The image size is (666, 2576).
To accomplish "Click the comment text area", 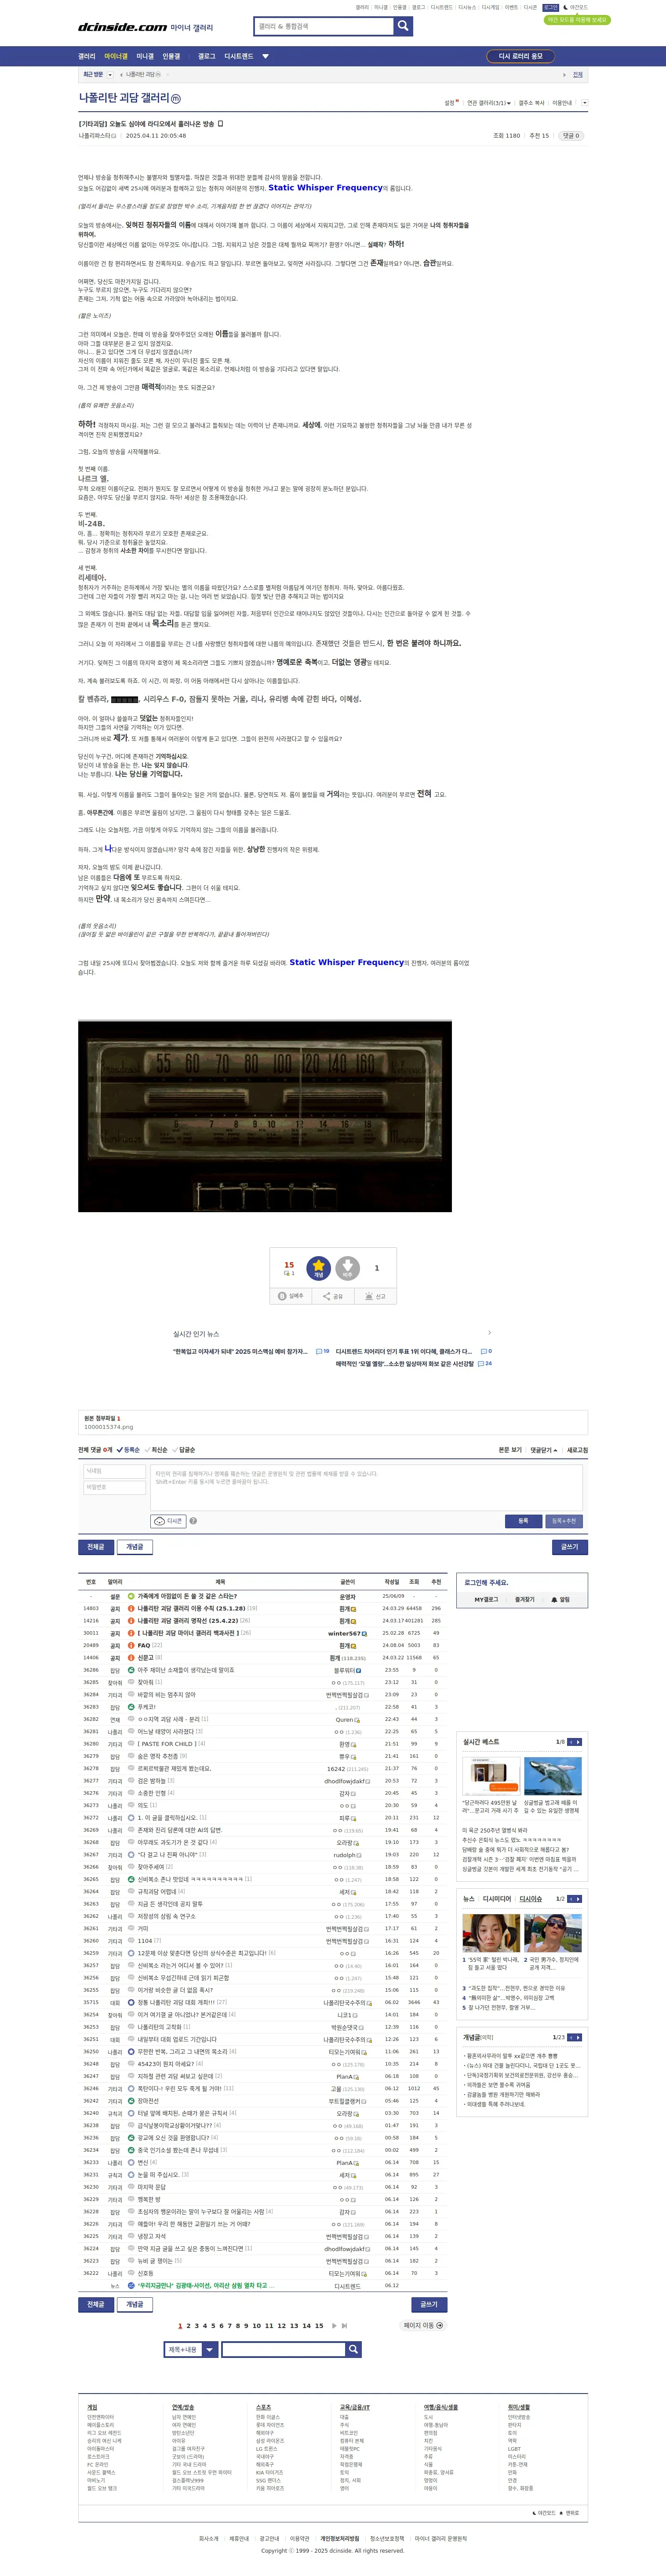I will pos(366,1487).
